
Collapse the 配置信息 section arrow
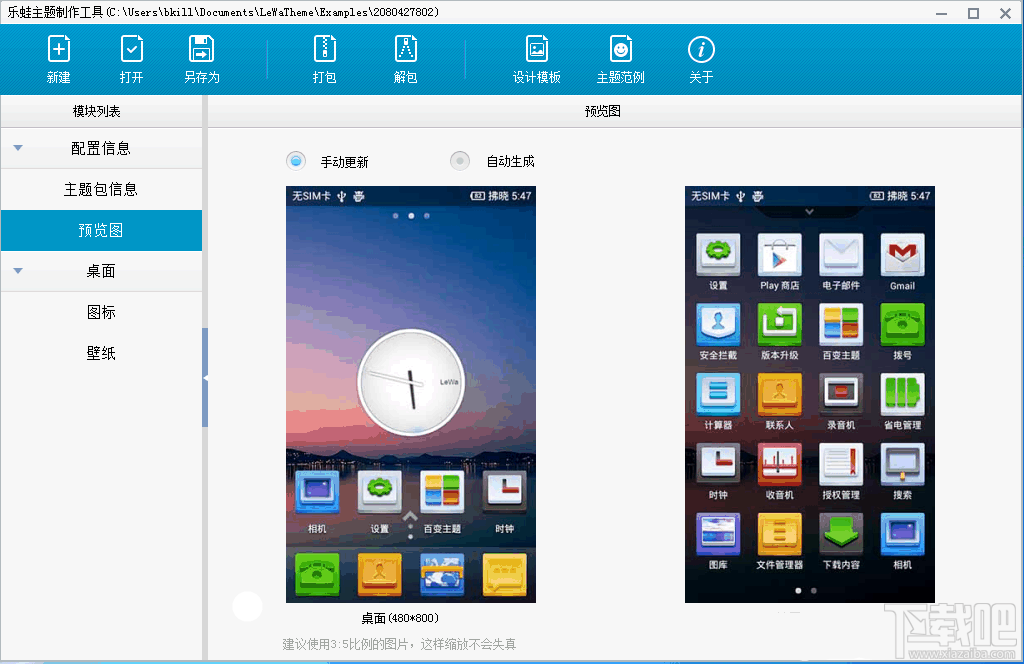tap(18, 148)
